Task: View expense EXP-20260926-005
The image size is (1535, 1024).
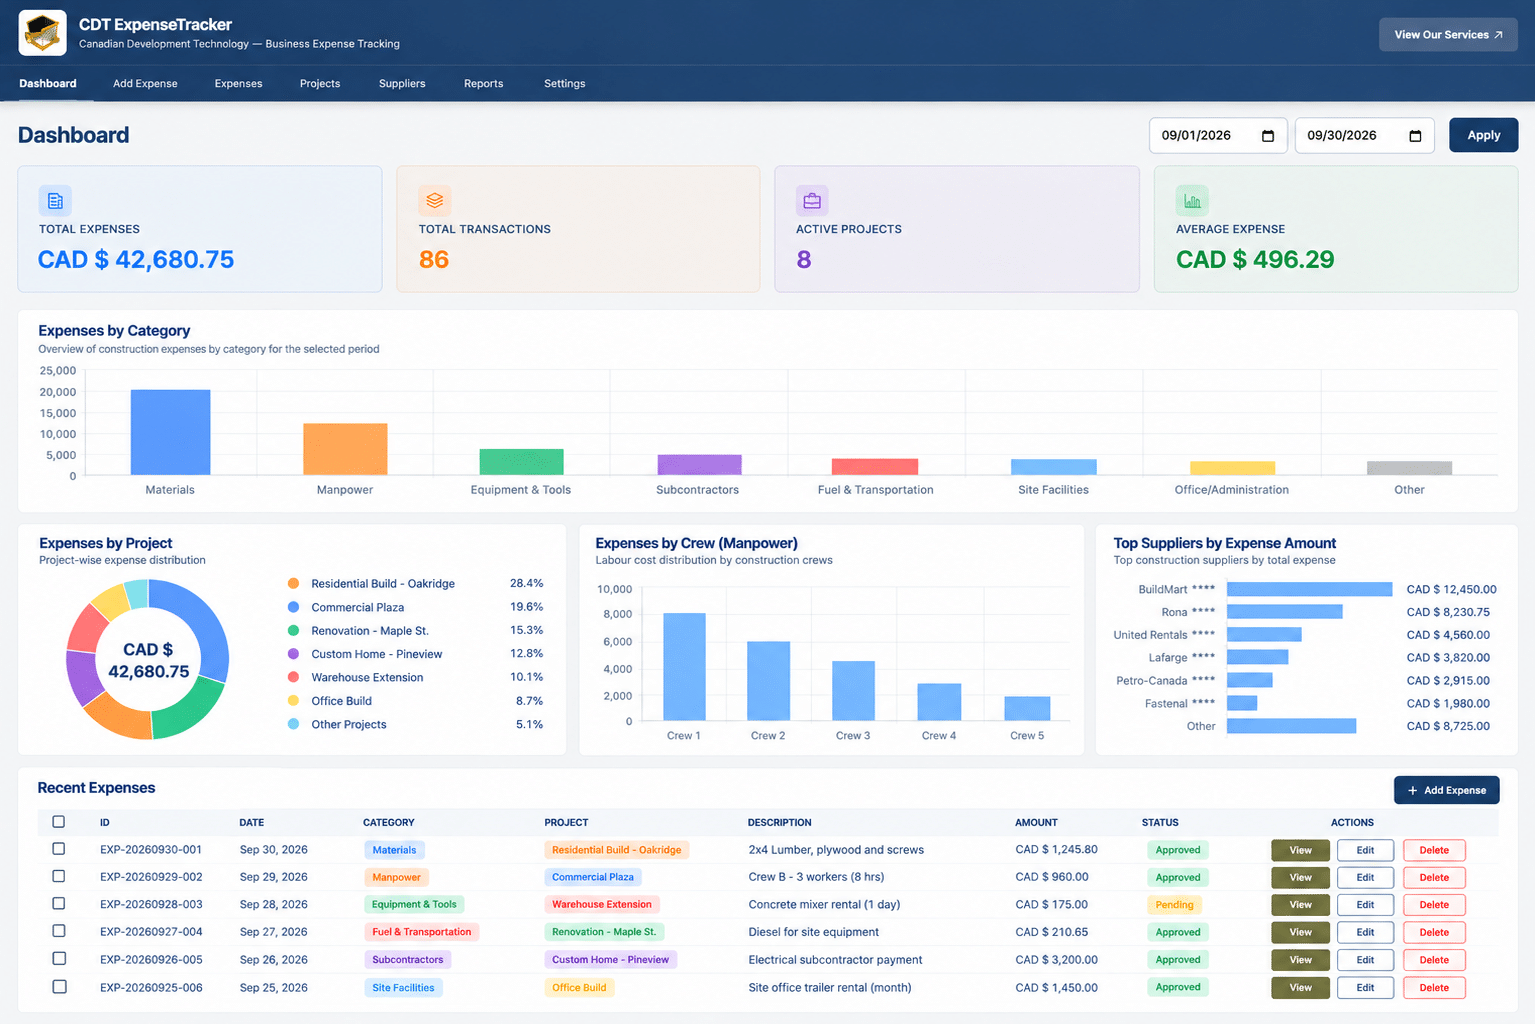Action: click(x=1300, y=960)
